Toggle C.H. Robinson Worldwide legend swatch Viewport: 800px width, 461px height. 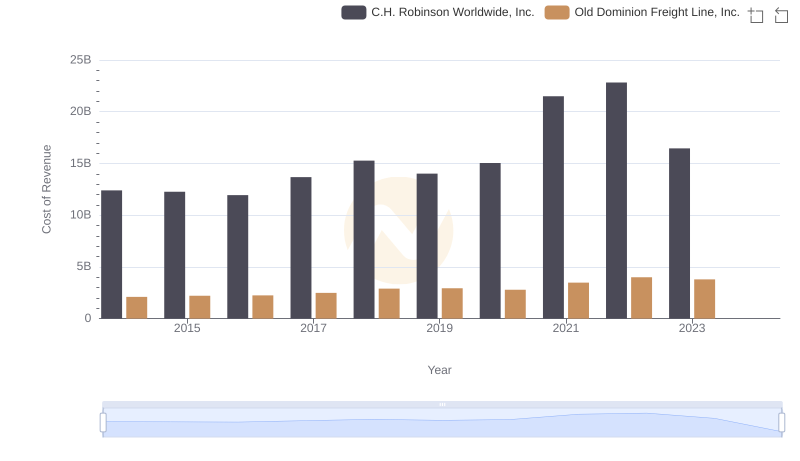(354, 12)
